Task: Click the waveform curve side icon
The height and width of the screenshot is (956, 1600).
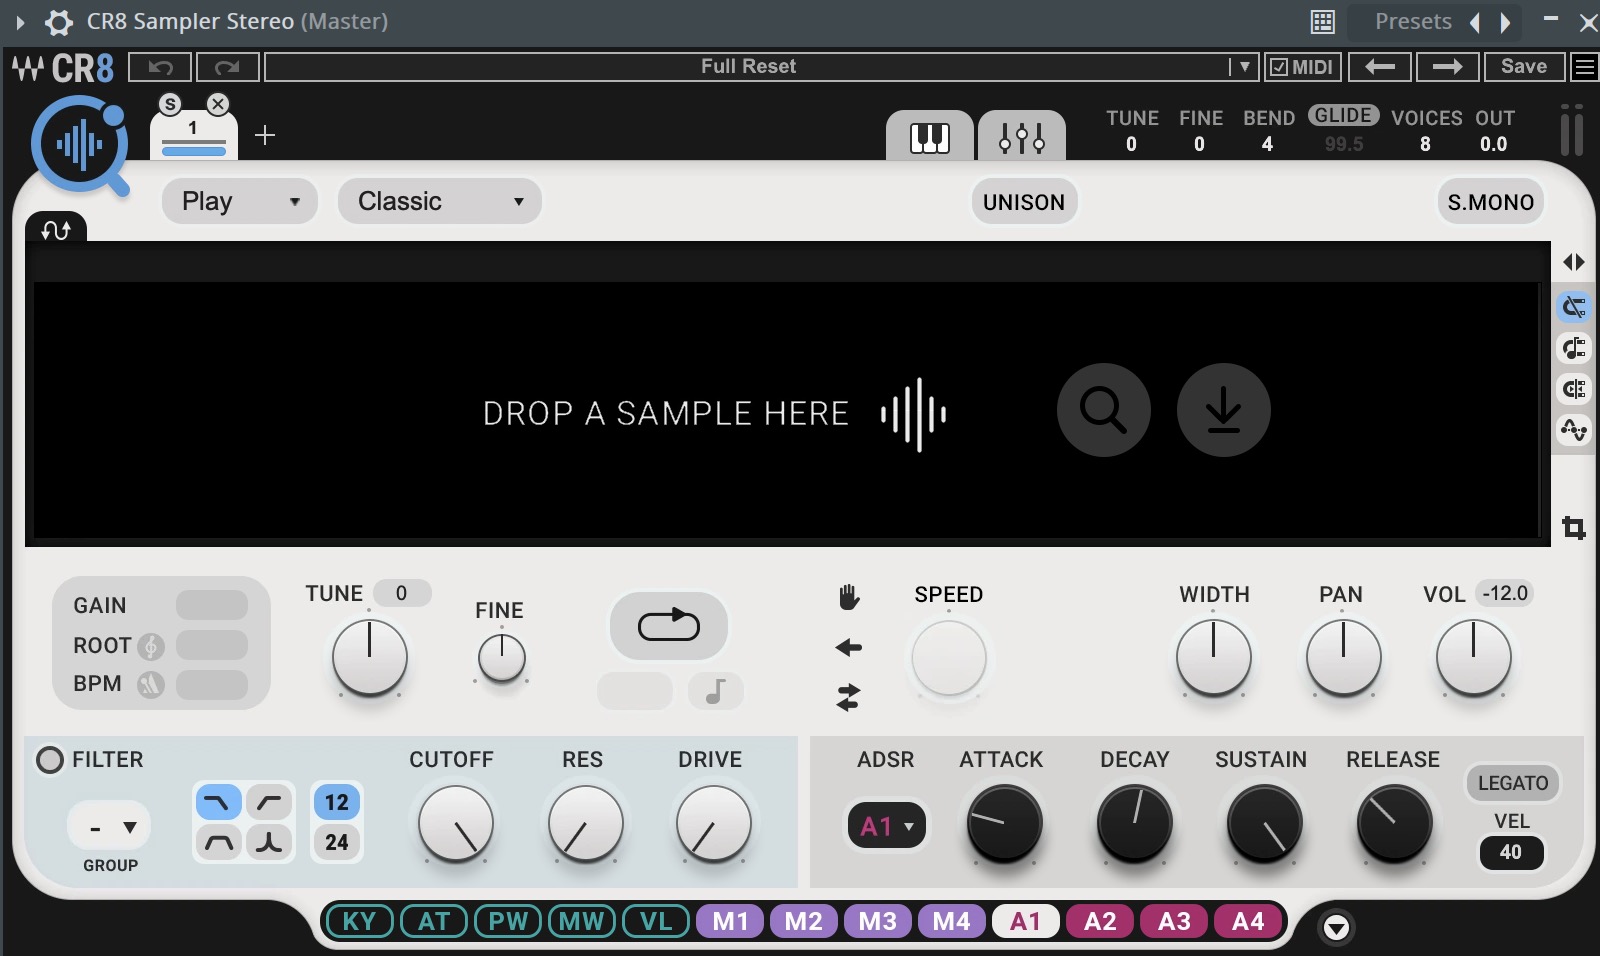Action: click(1574, 430)
